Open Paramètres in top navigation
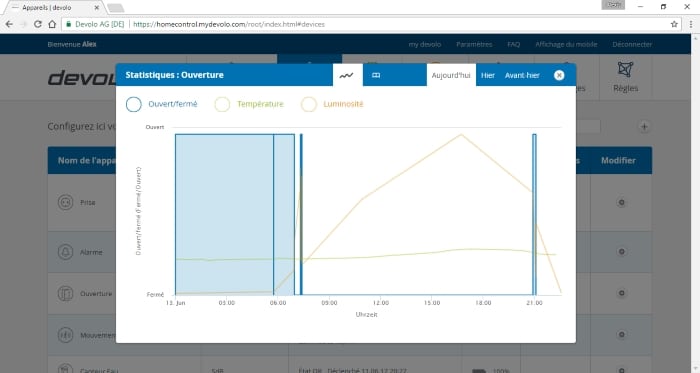The height and width of the screenshot is (373, 700). [474, 44]
